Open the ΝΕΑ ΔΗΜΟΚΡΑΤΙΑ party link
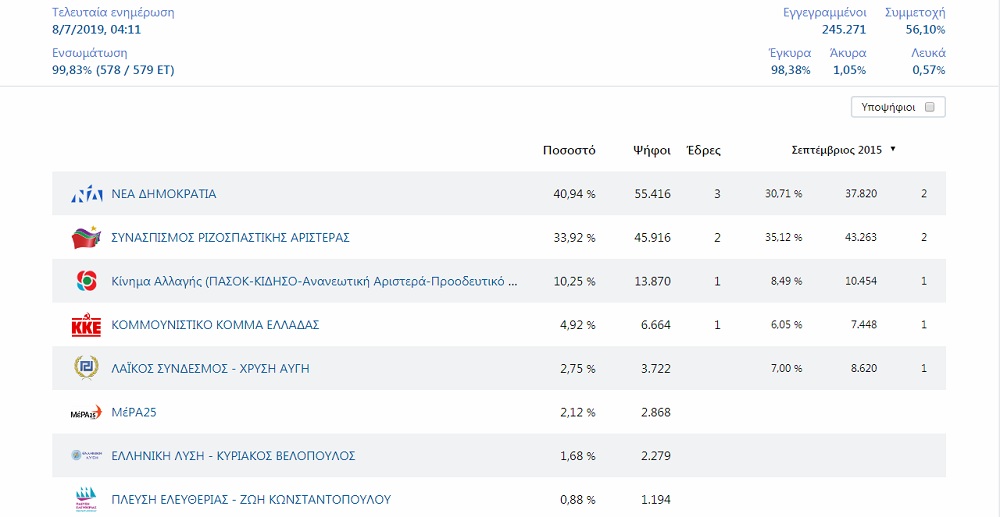 click(x=164, y=194)
